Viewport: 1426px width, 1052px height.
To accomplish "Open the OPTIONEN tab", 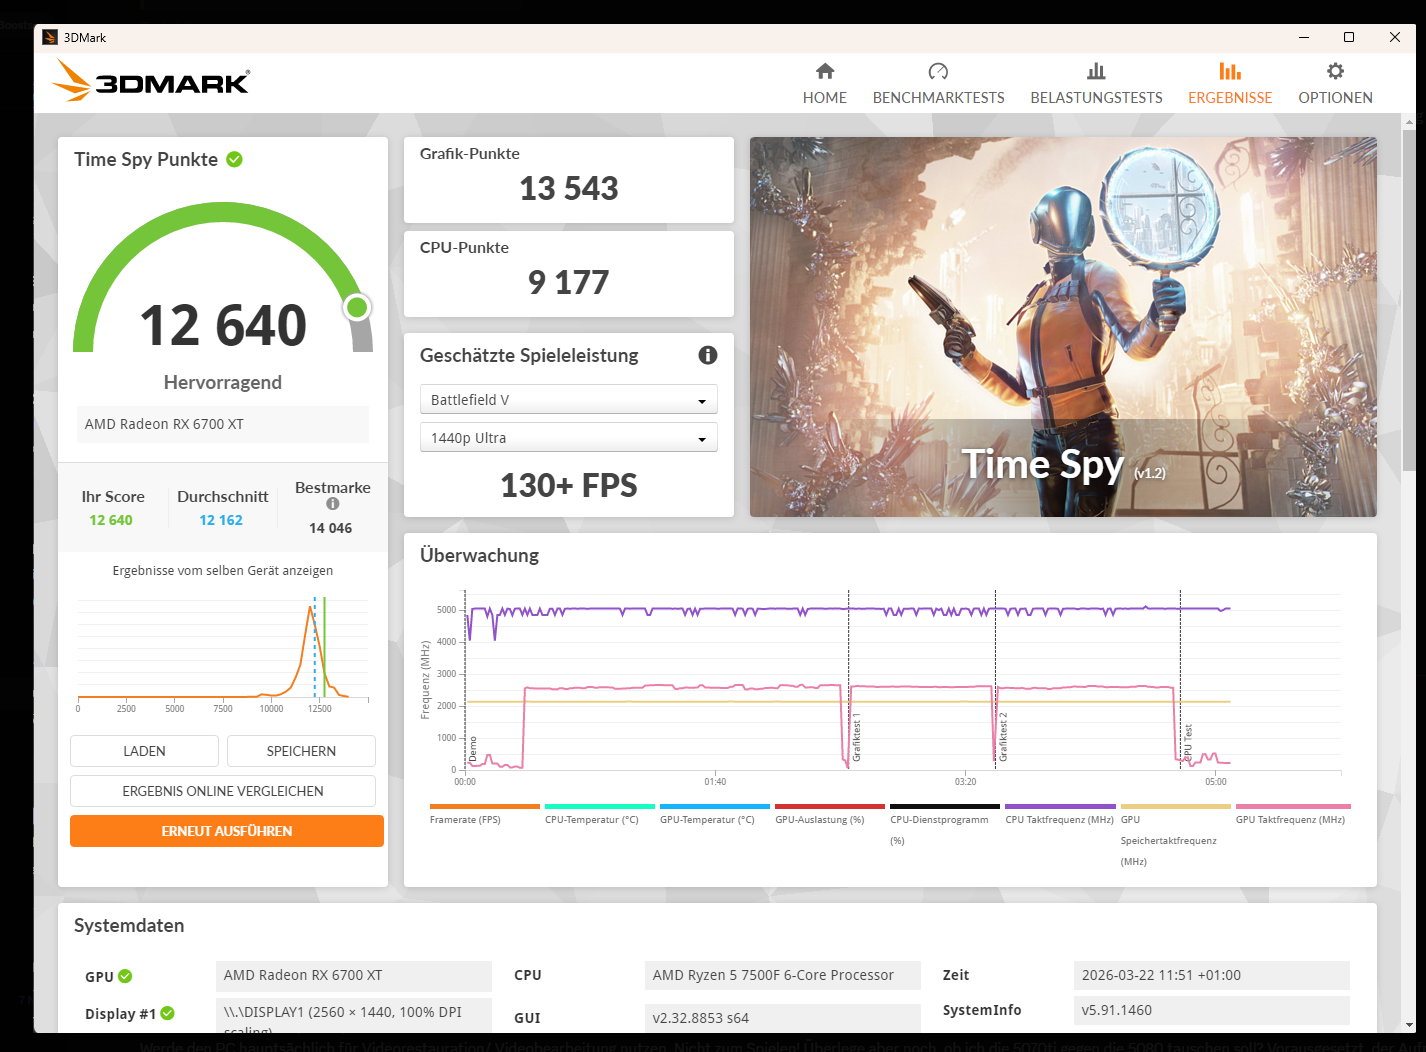I will pos(1335,84).
